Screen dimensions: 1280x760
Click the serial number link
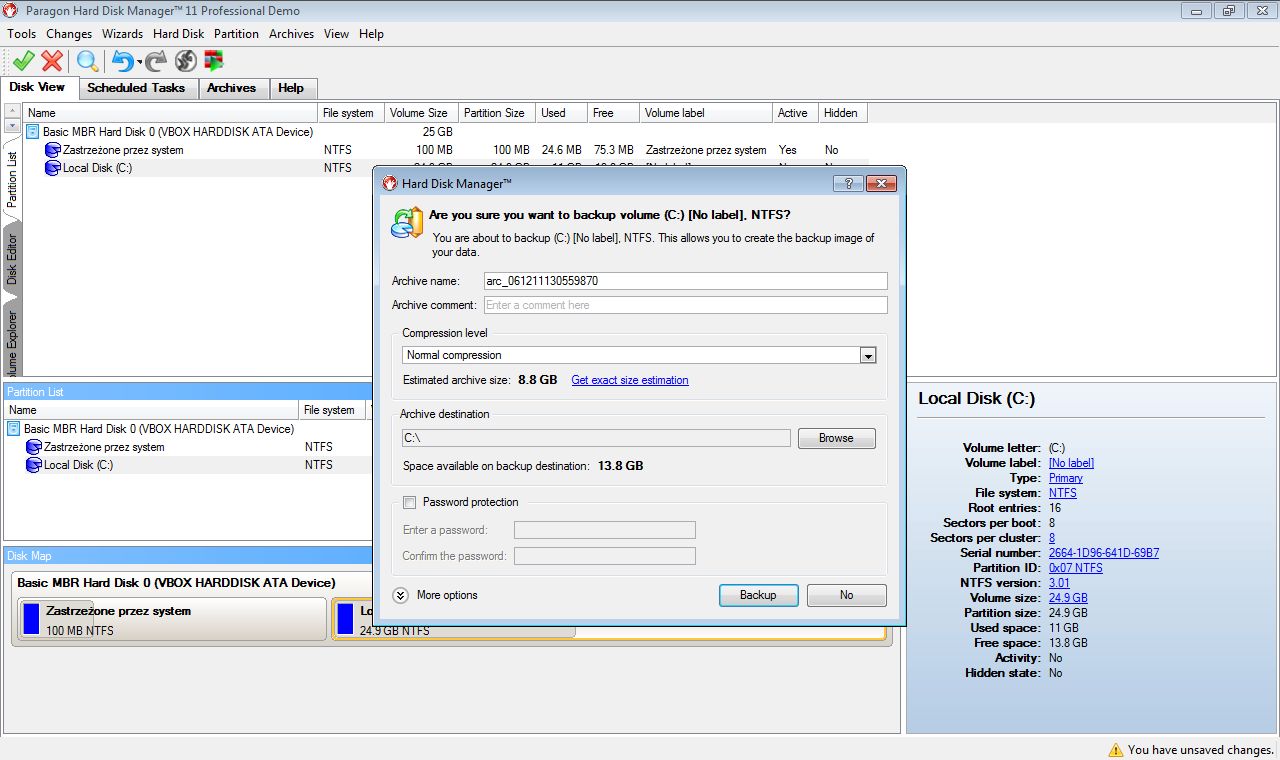pos(1104,553)
